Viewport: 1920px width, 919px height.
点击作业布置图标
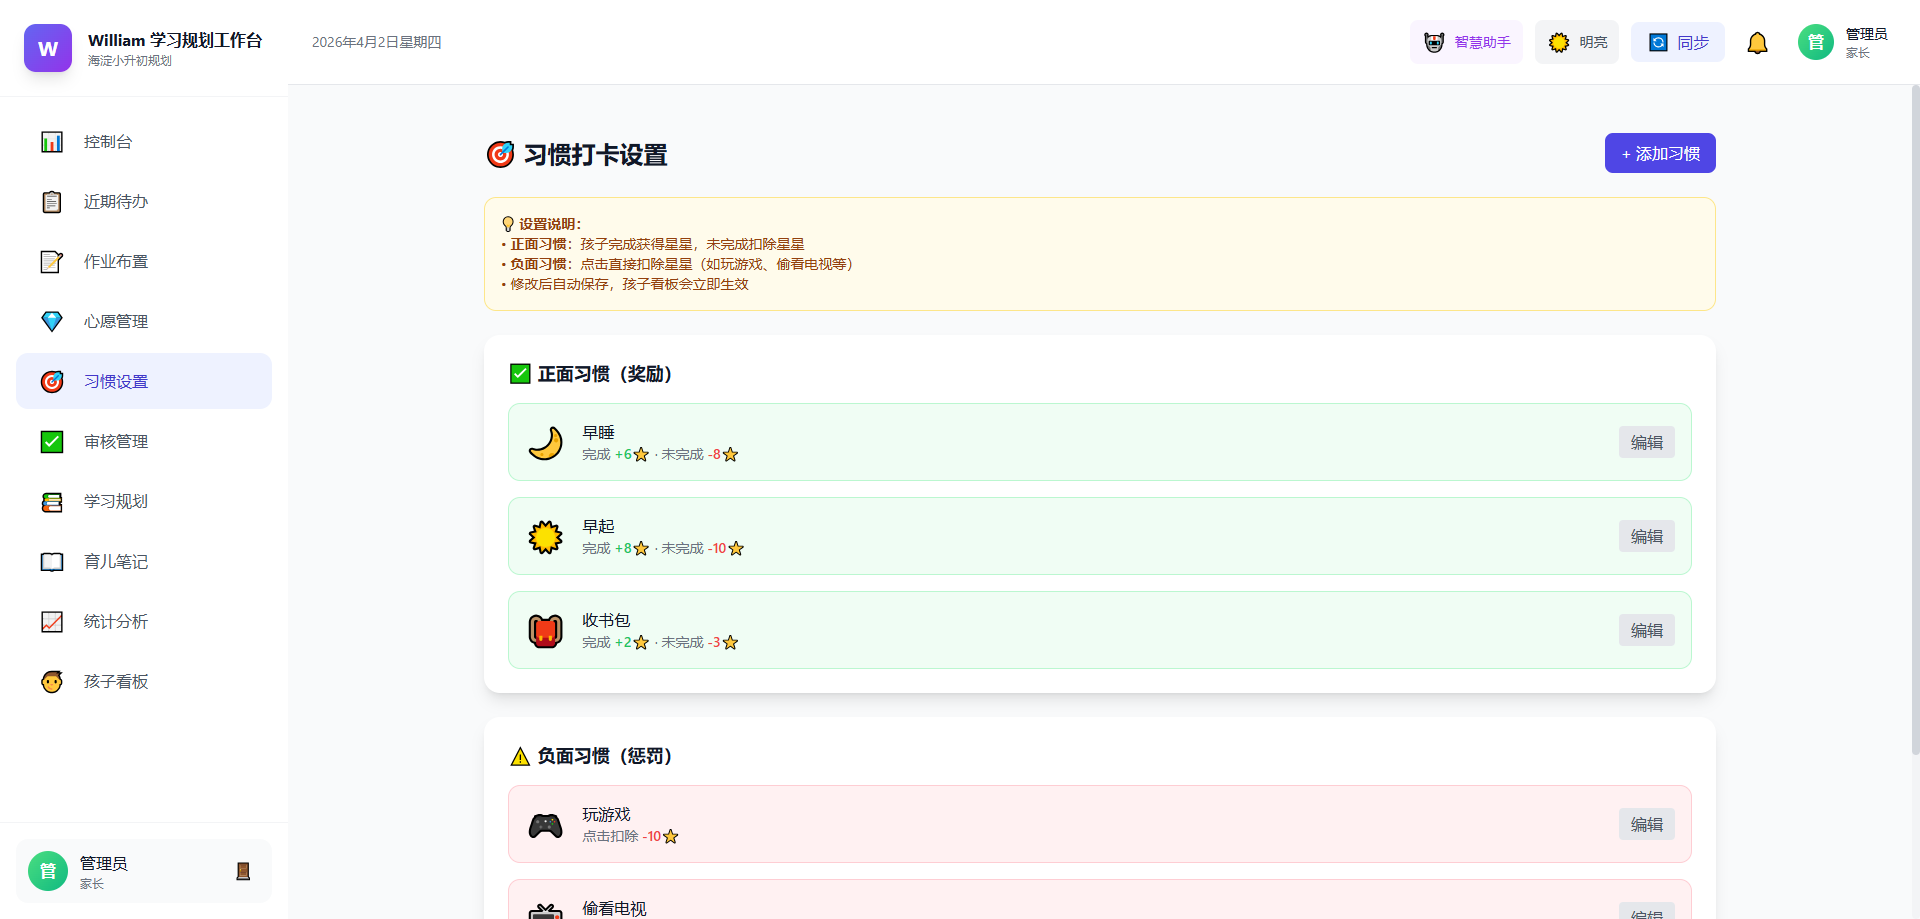click(x=51, y=261)
